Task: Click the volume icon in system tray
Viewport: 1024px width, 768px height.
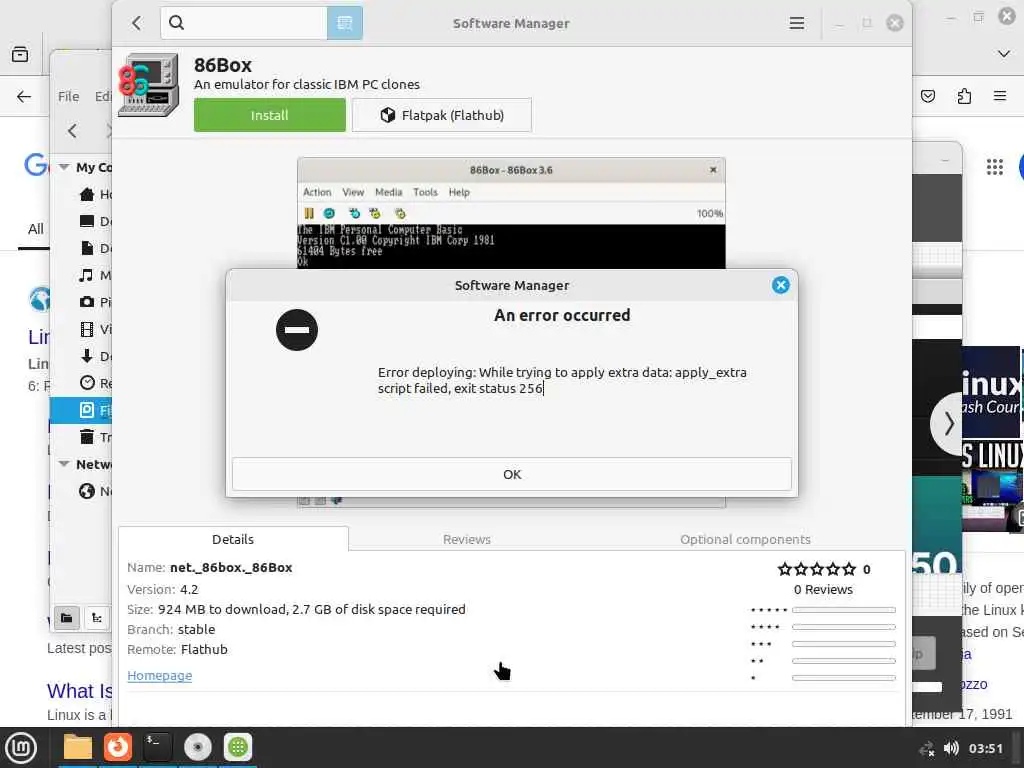Action: tap(951, 748)
